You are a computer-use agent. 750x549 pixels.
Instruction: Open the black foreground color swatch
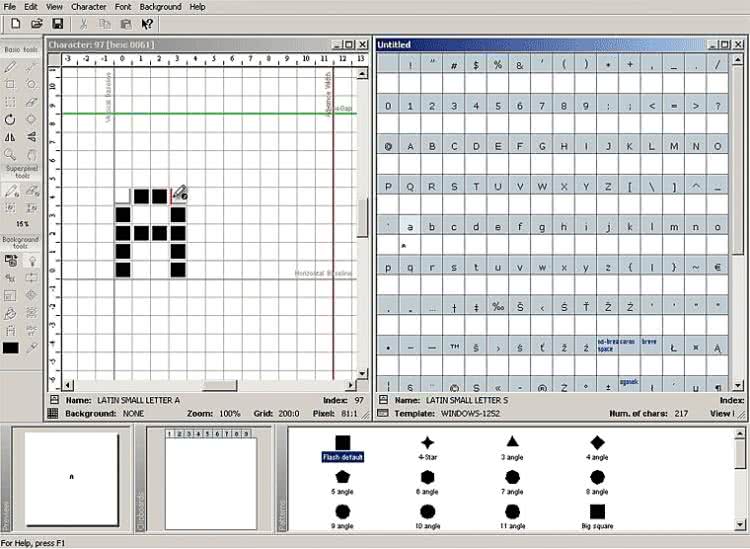pyautogui.click(x=11, y=348)
